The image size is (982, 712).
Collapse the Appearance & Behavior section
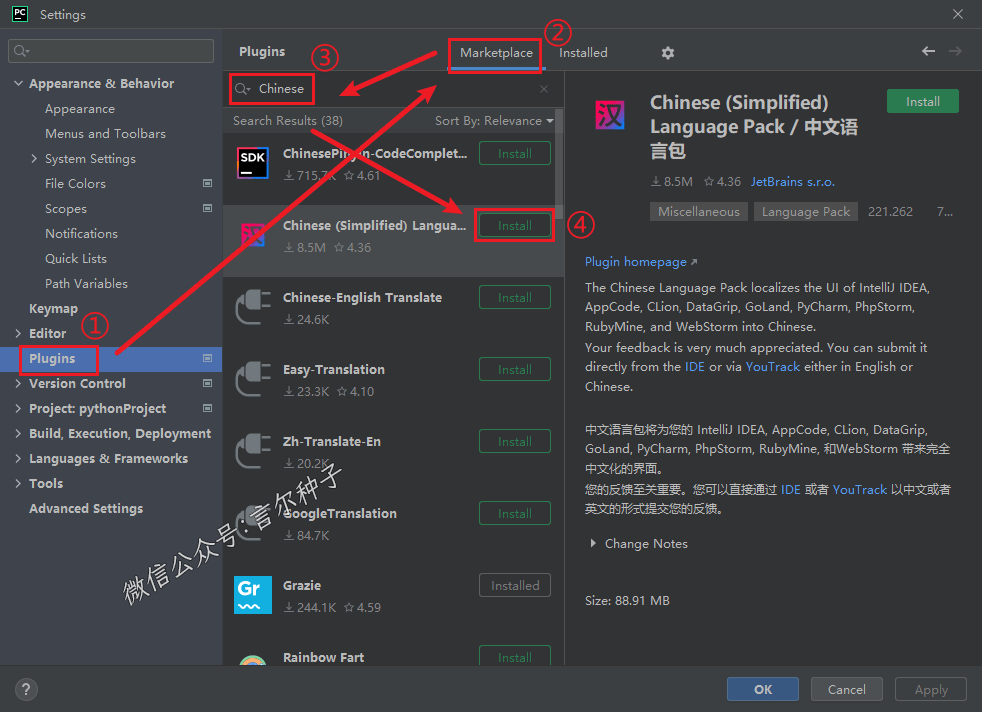pyautogui.click(x=19, y=84)
